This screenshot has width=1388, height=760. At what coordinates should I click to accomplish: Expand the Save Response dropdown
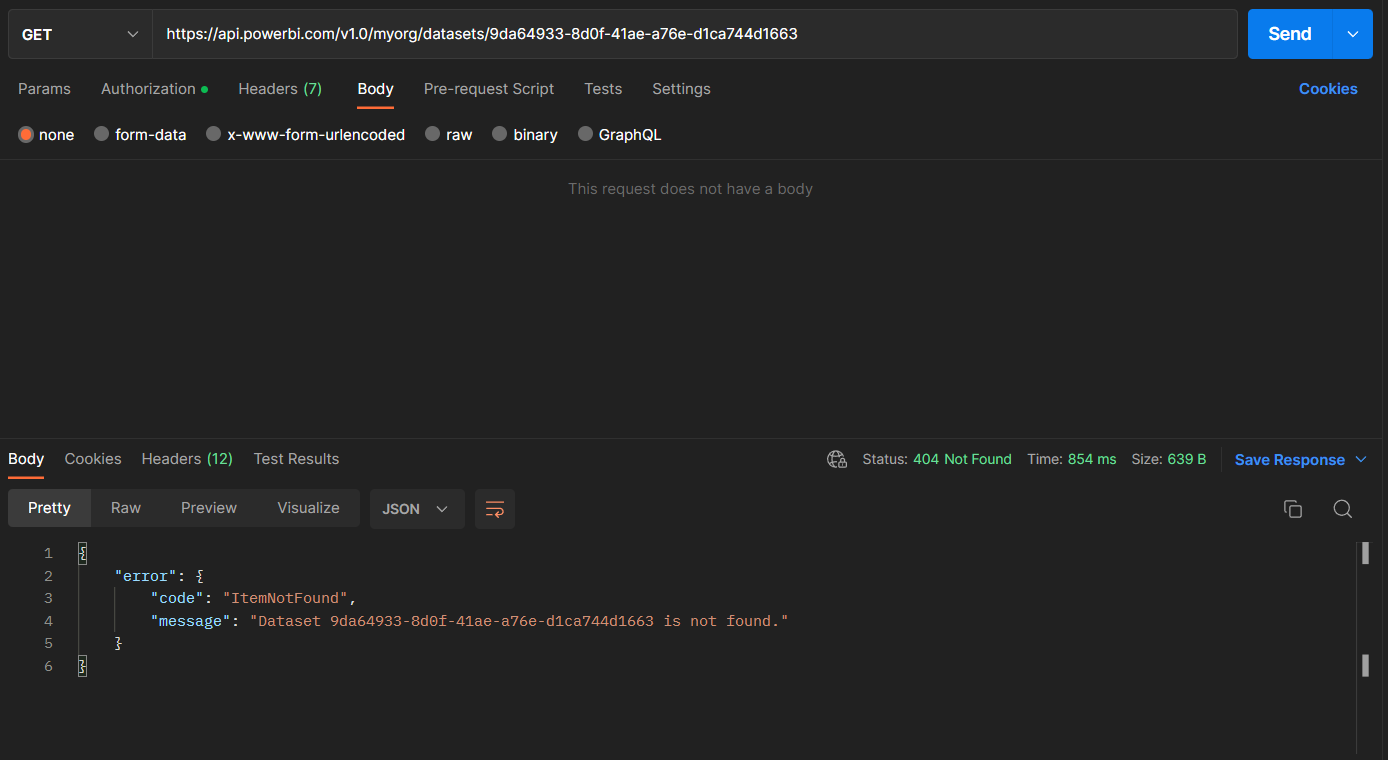pos(1361,459)
